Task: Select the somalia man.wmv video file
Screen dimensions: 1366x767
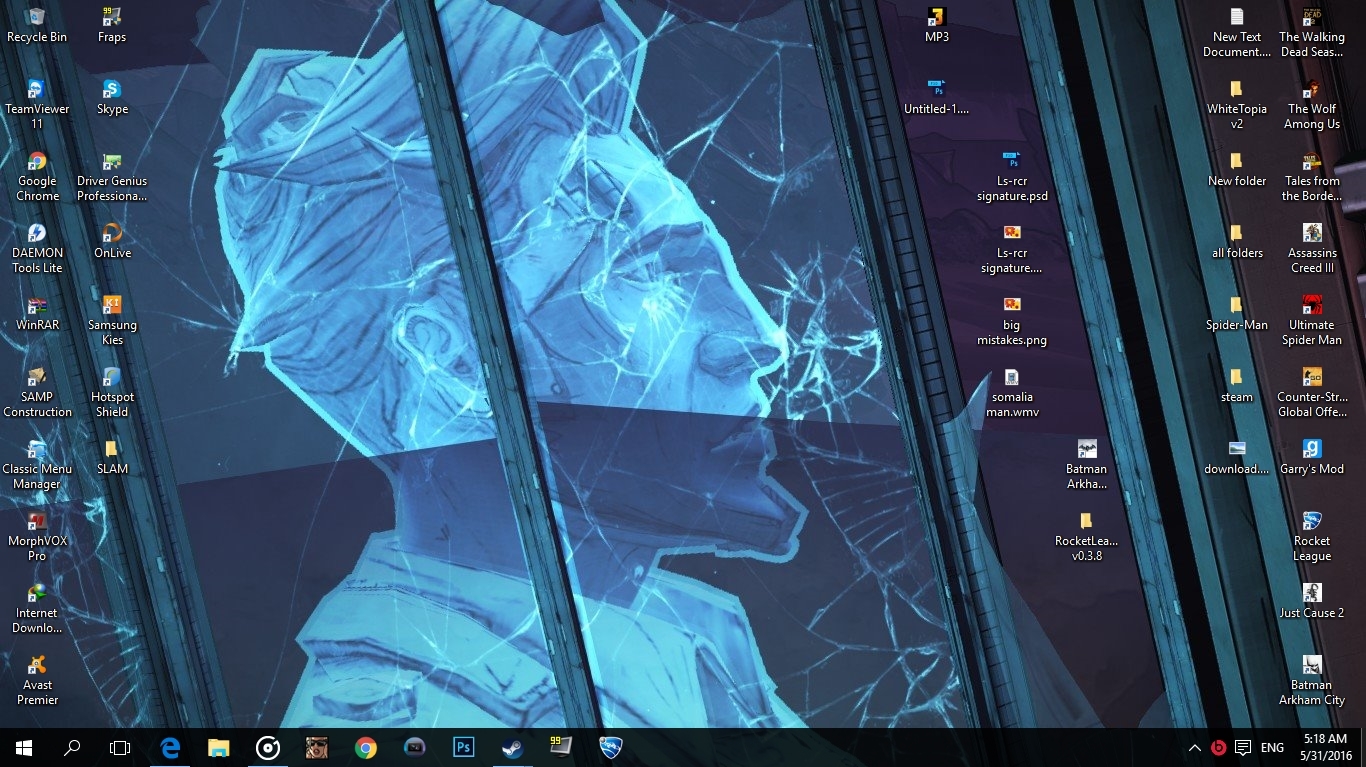Action: [x=1012, y=393]
